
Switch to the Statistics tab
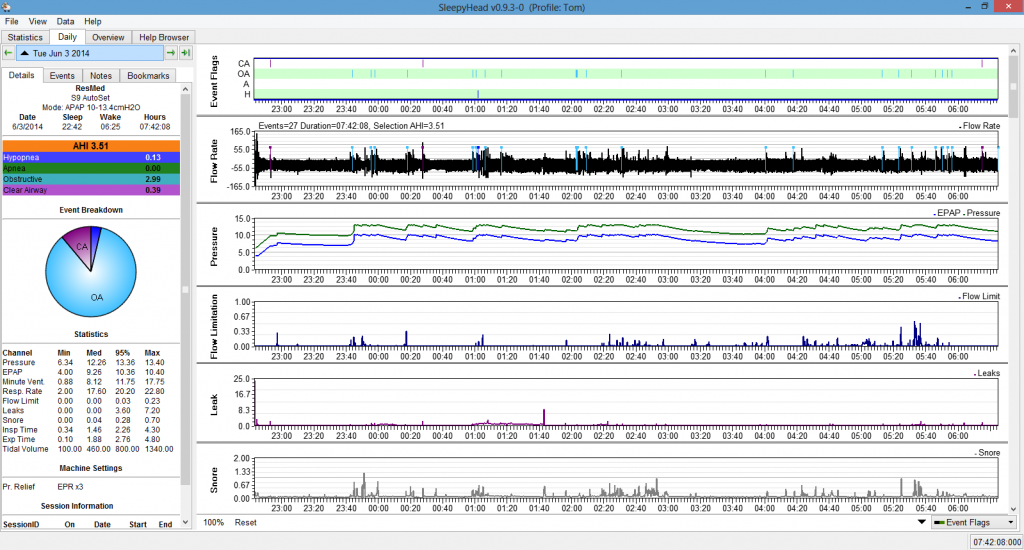pos(25,37)
